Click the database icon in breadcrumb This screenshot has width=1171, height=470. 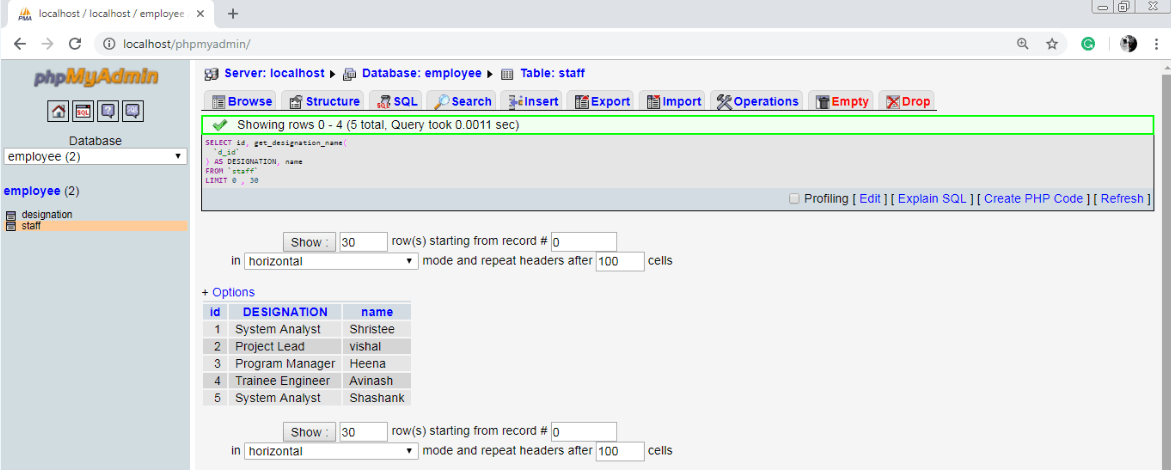(350, 74)
